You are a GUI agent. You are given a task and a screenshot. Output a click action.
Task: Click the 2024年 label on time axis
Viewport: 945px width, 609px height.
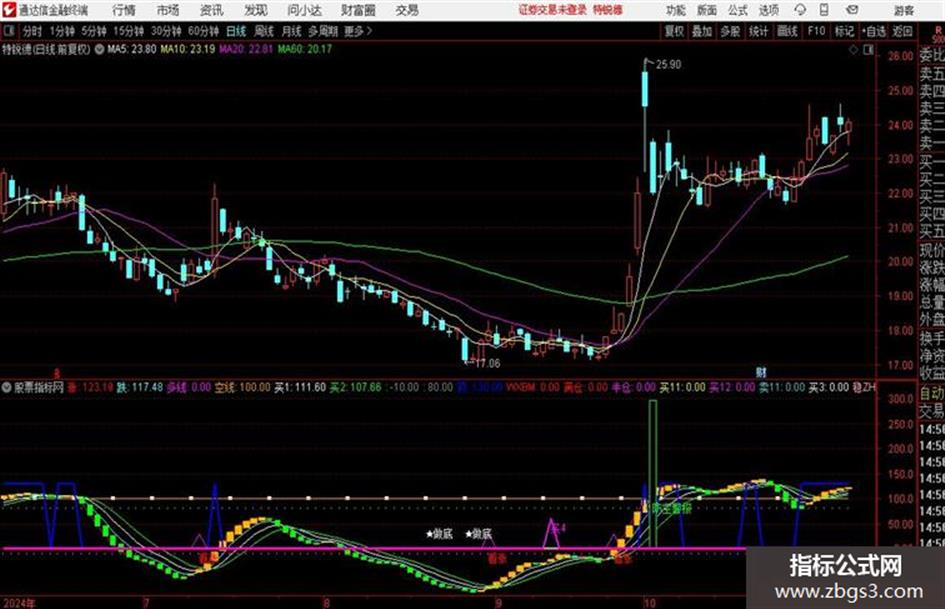(19, 603)
